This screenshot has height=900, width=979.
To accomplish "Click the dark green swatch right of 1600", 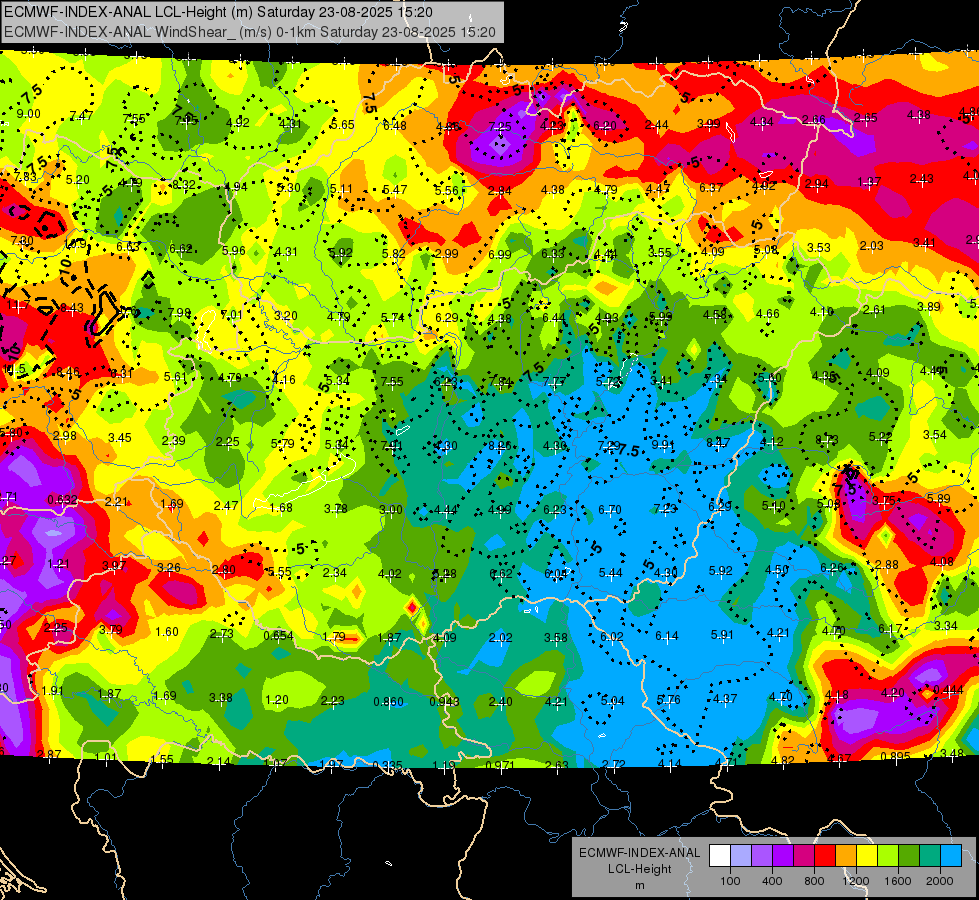I will click(909, 856).
